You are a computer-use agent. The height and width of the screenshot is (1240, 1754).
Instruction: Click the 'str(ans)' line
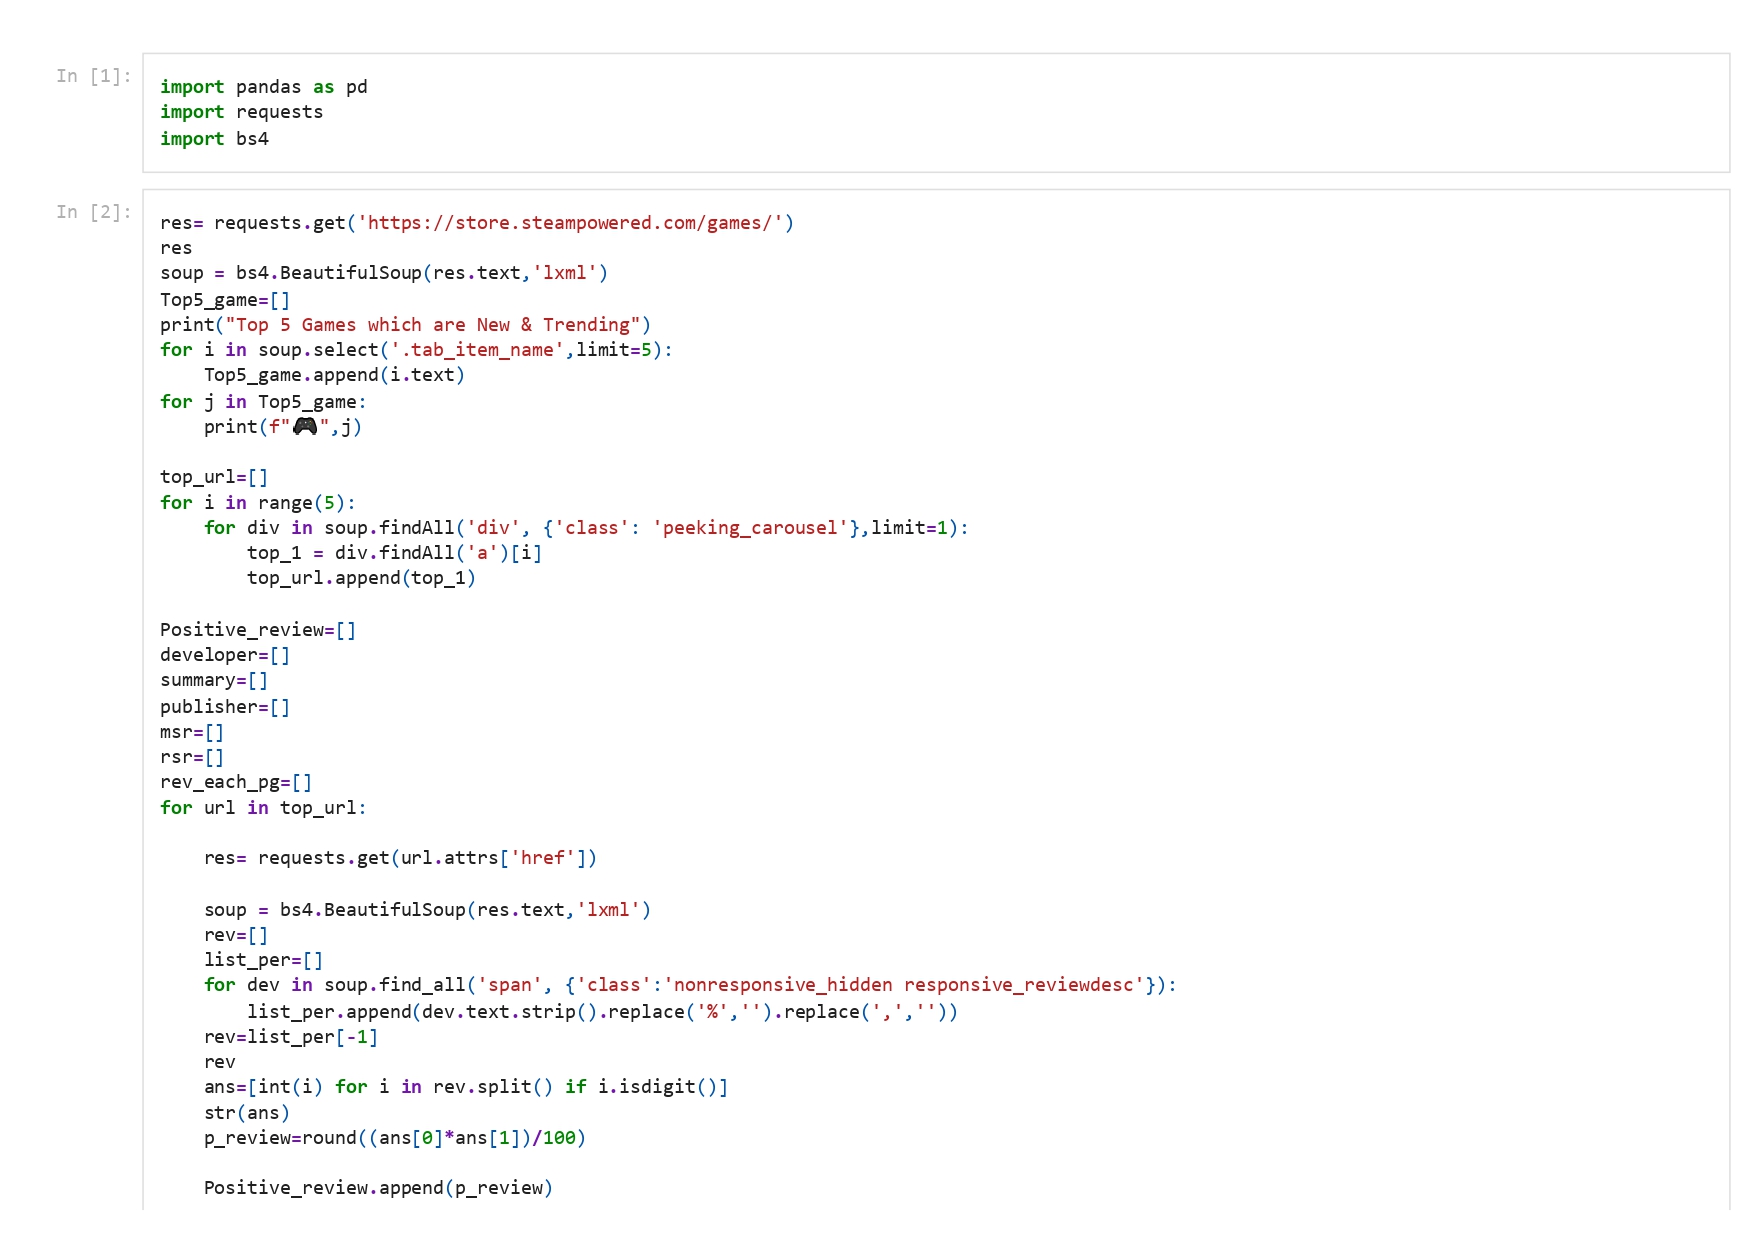click(x=247, y=1112)
